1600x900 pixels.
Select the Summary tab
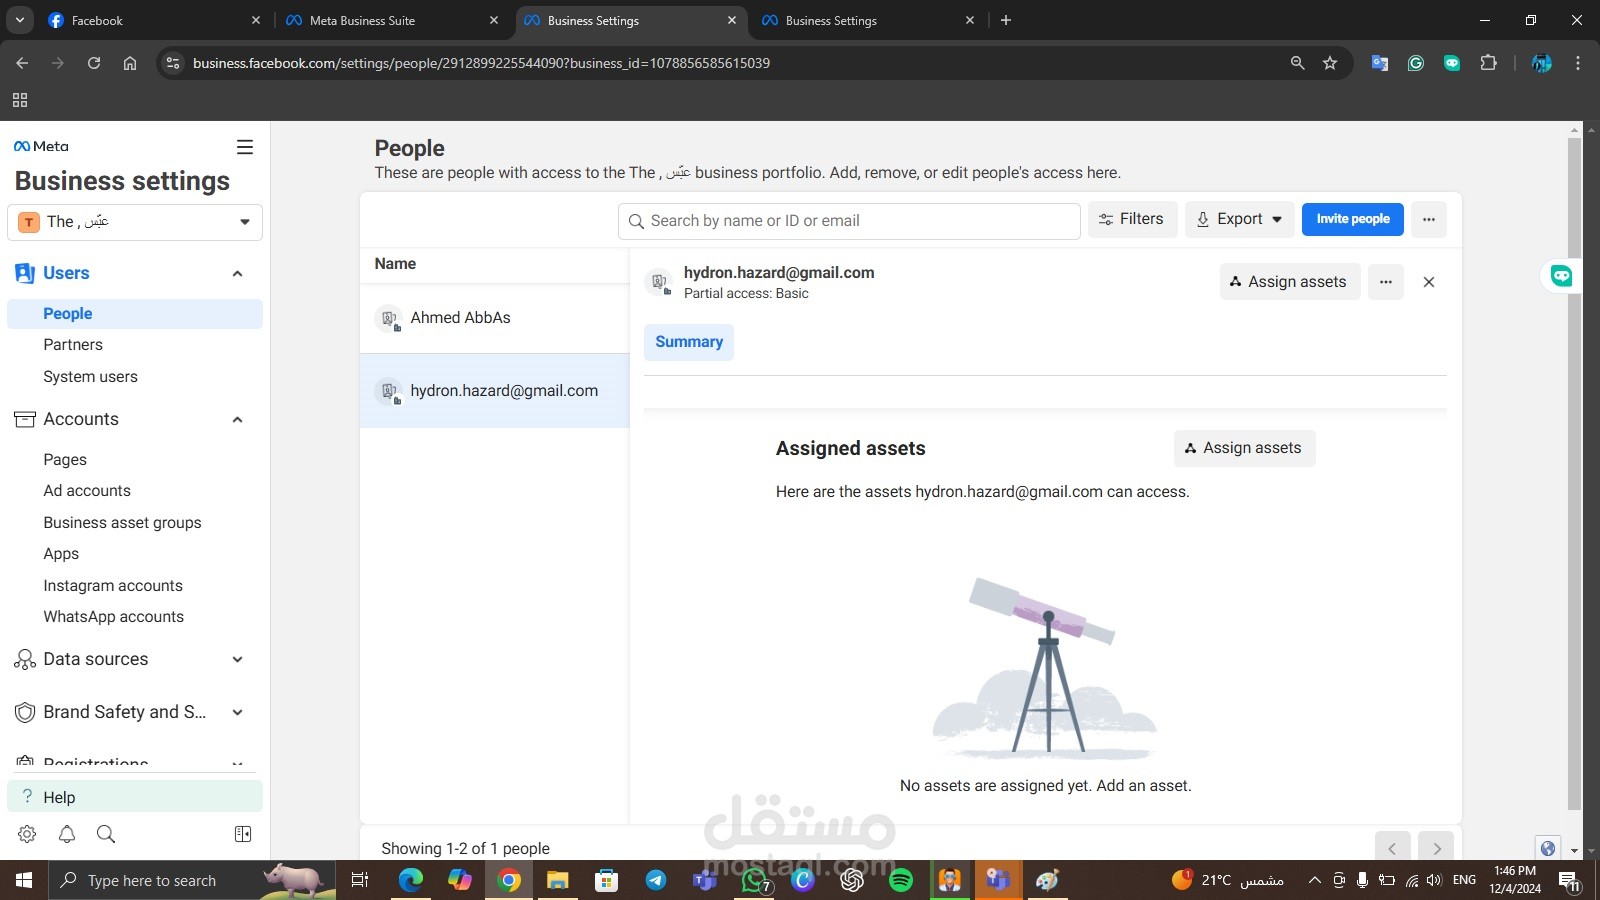(689, 342)
